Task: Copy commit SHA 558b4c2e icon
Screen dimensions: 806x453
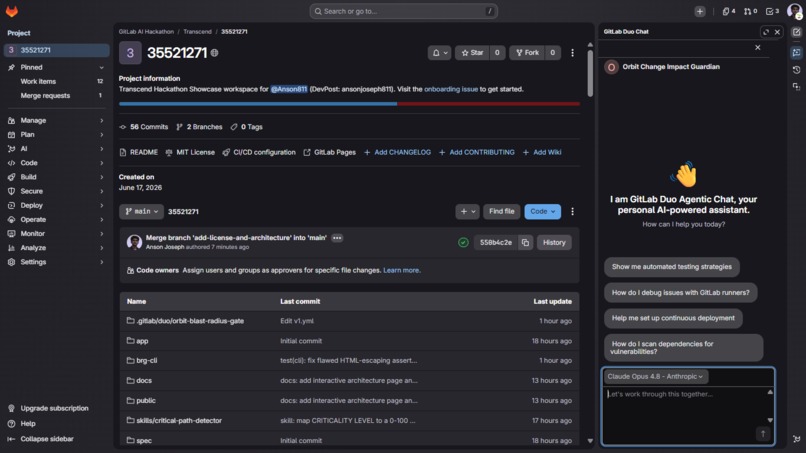Action: tap(525, 243)
